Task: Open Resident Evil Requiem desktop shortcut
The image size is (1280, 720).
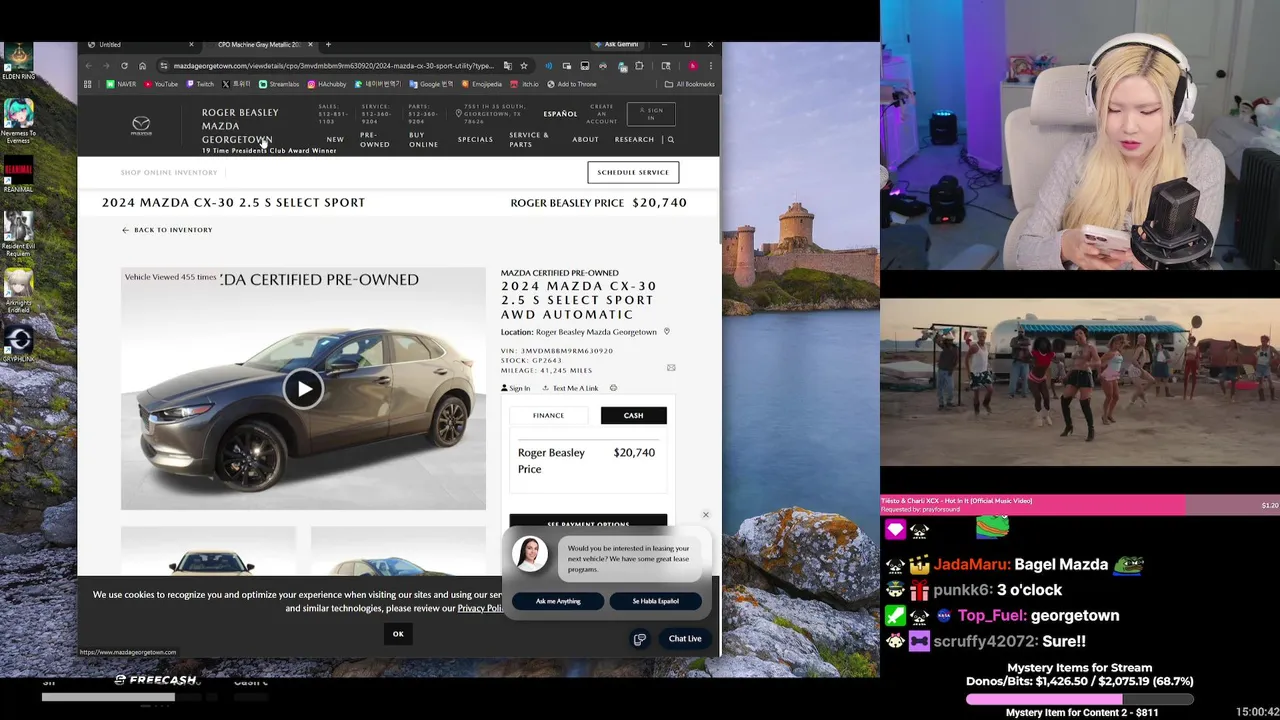Action: [x=18, y=233]
